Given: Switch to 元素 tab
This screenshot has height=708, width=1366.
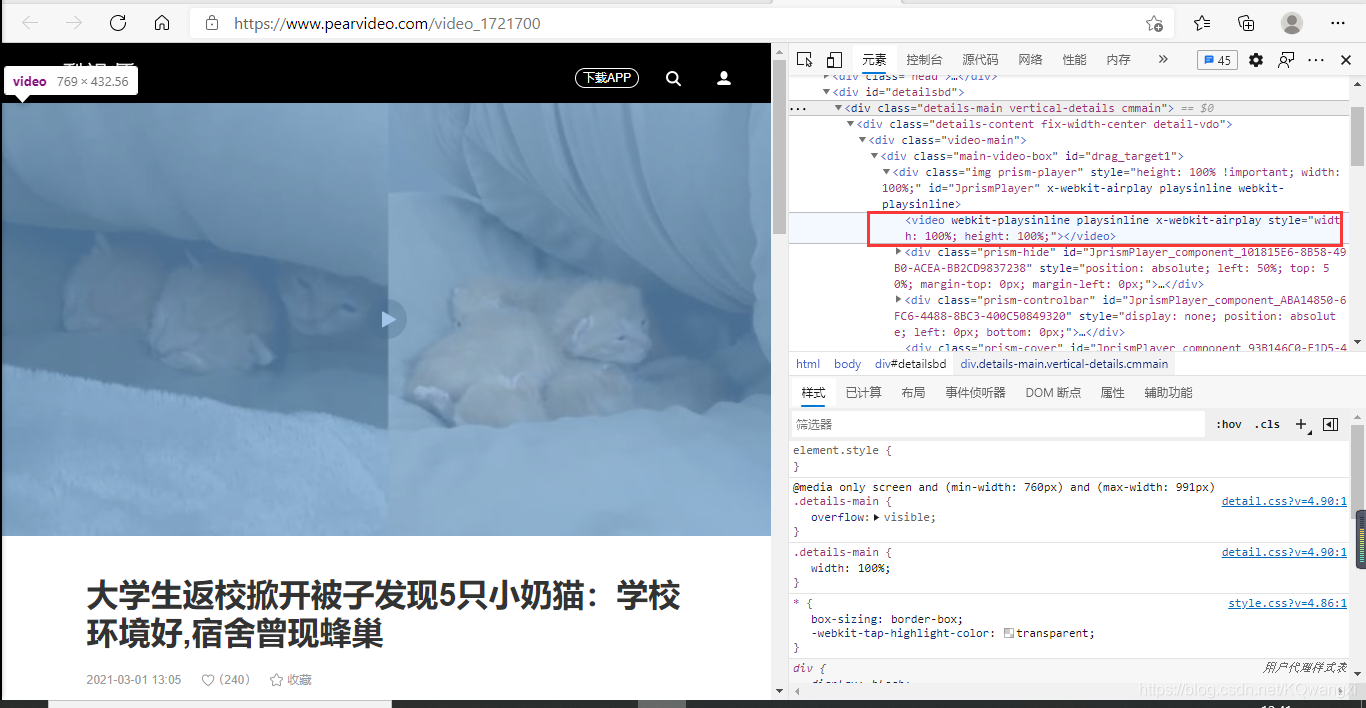Looking at the screenshot, I should [x=874, y=60].
